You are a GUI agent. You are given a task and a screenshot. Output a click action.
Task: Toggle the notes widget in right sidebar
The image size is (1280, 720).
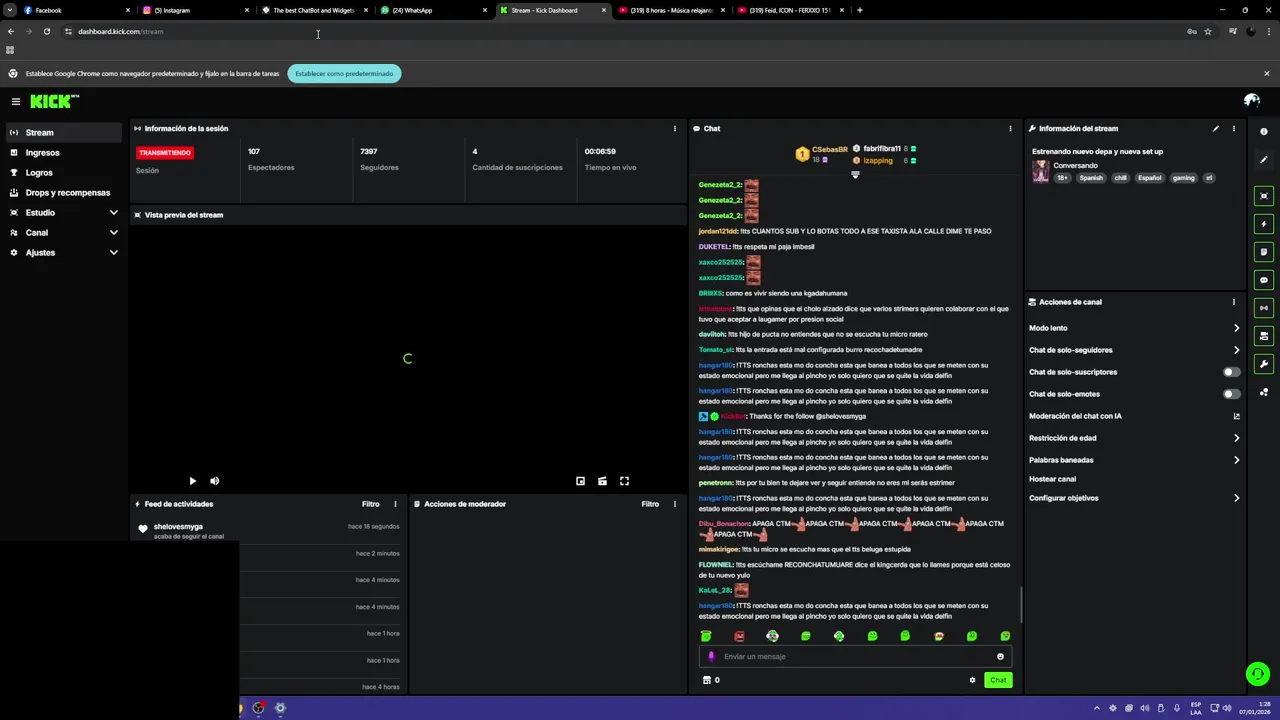(1264, 252)
